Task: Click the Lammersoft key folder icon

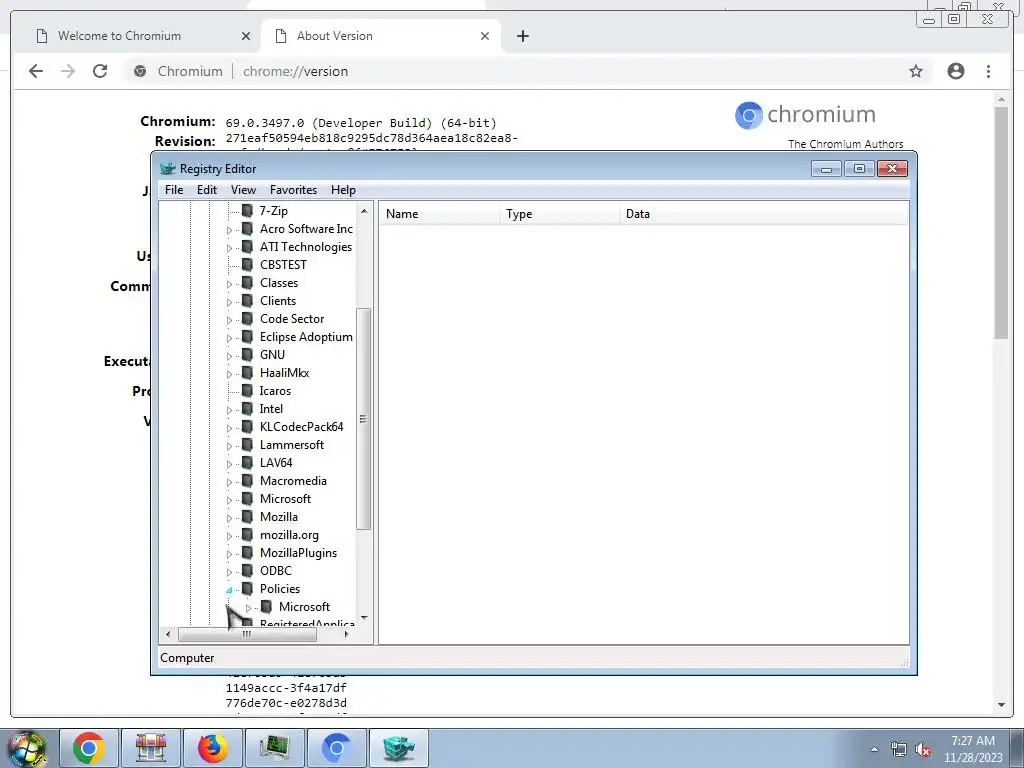Action: [248, 444]
